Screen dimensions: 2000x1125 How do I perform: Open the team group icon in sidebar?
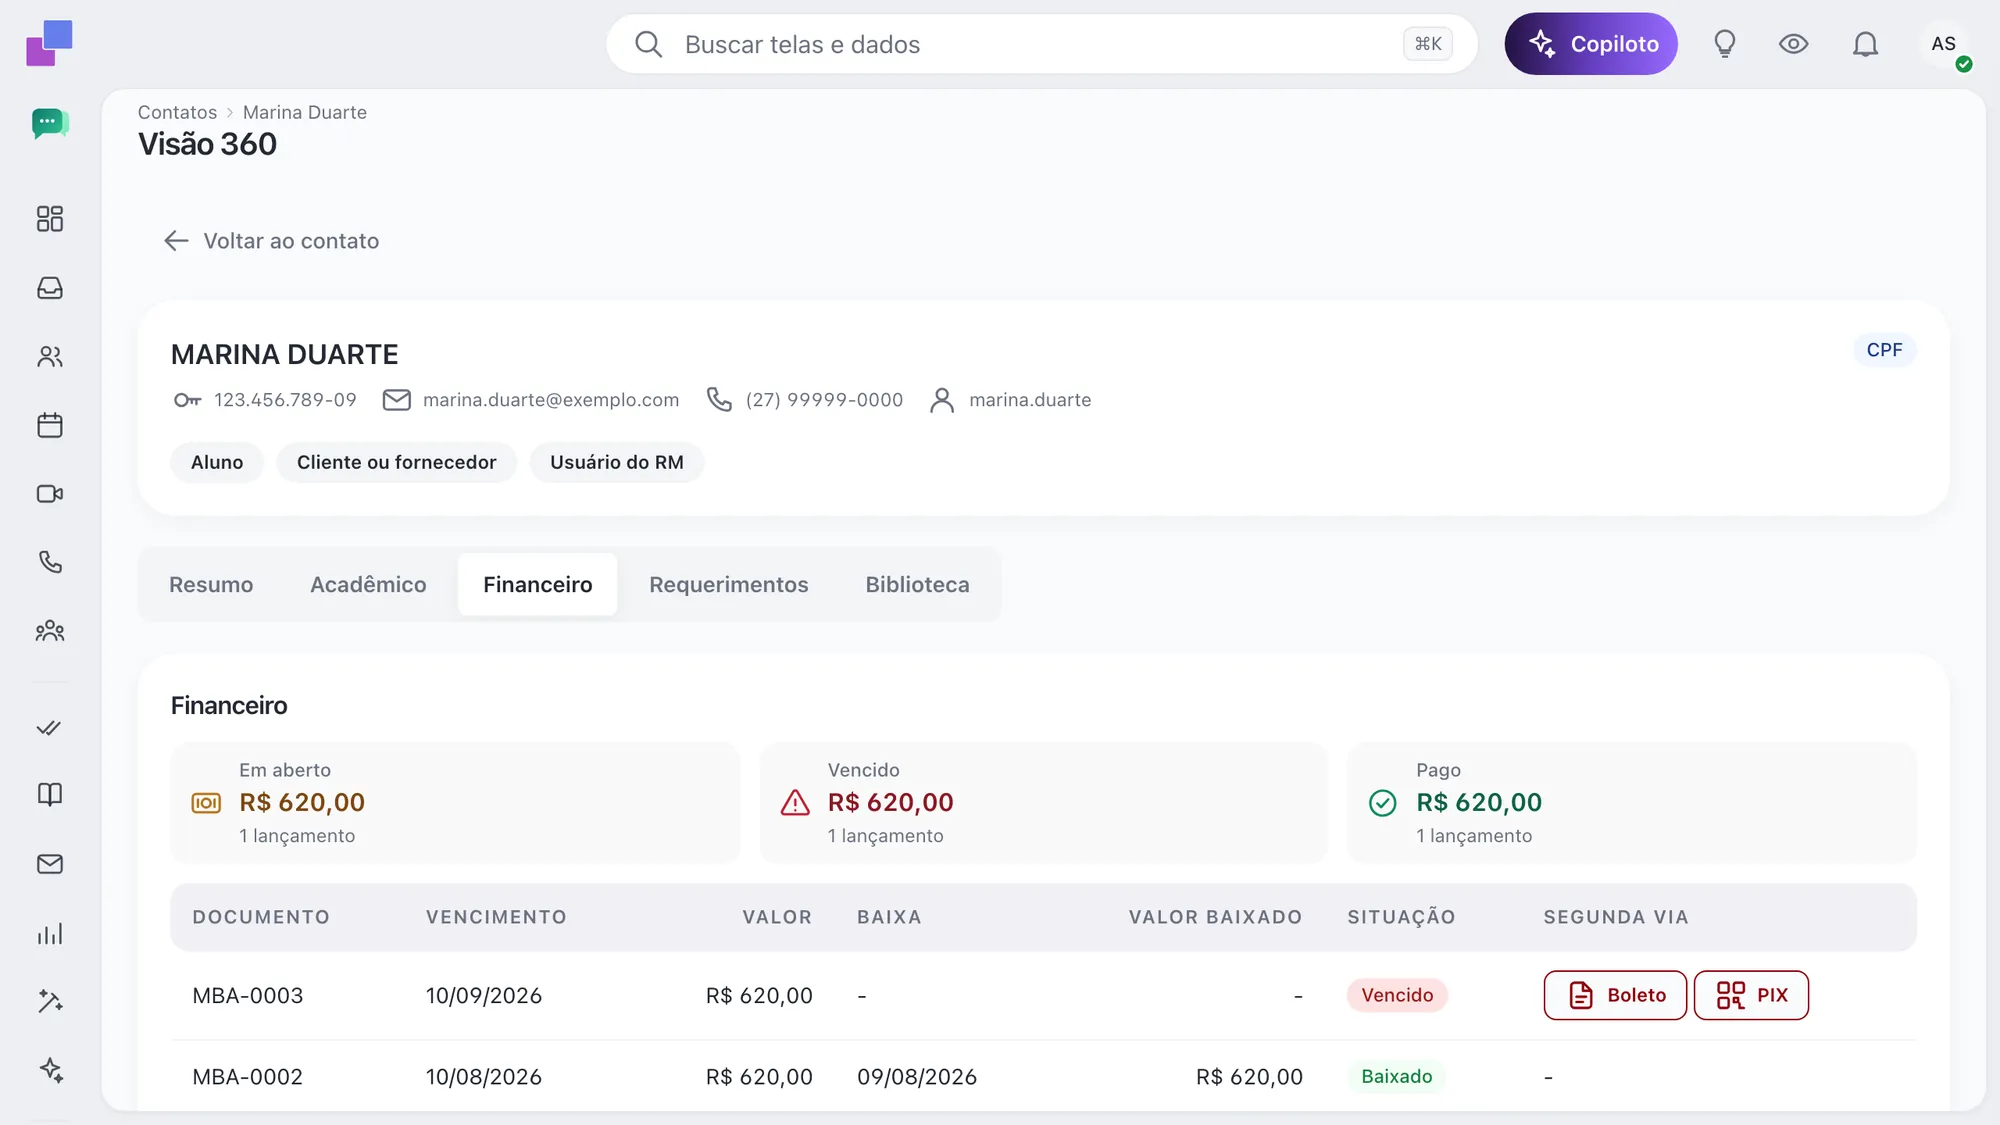pos(50,631)
